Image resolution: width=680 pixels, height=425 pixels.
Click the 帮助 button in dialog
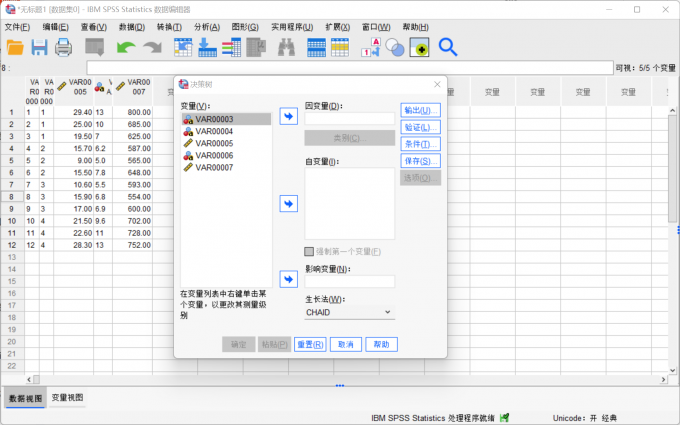point(381,344)
